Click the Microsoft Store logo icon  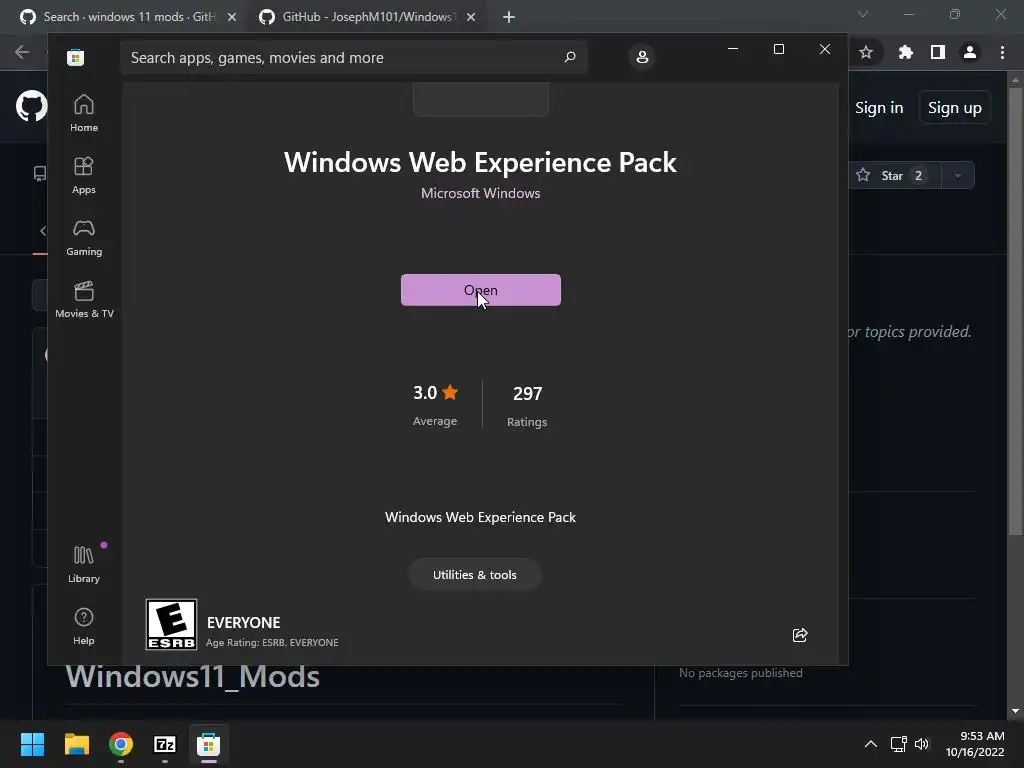75,57
